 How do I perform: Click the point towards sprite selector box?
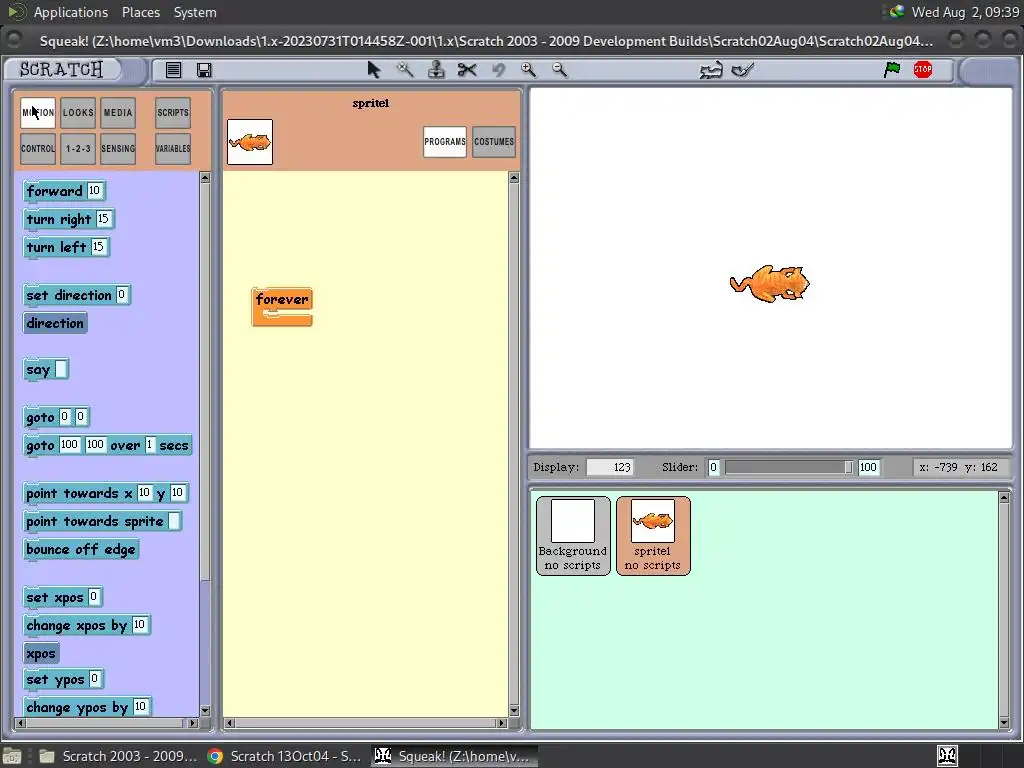pos(174,521)
